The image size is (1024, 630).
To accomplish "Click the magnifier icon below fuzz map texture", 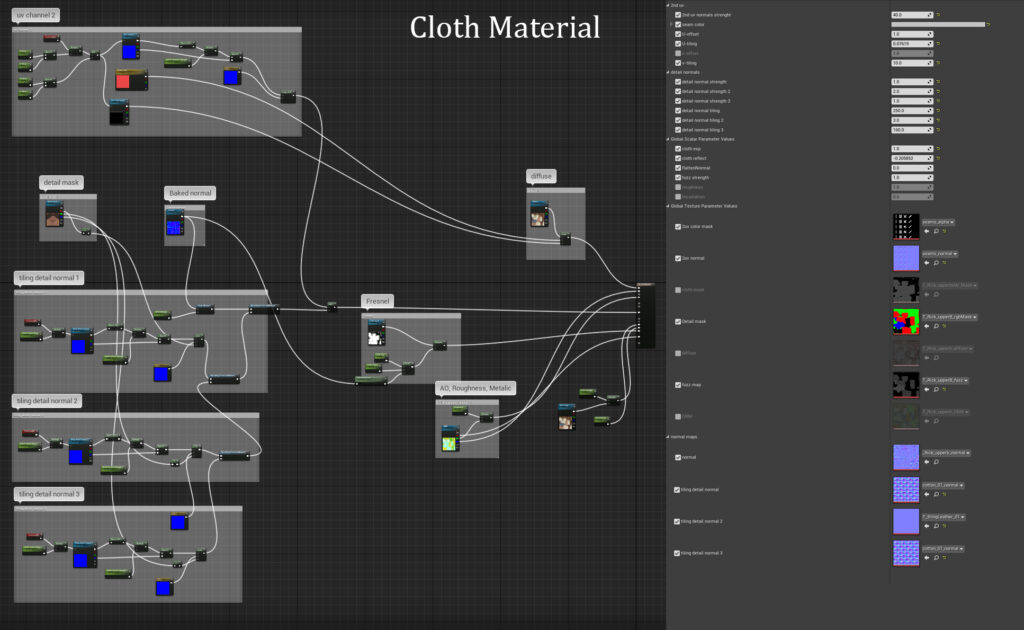I will click(936, 389).
